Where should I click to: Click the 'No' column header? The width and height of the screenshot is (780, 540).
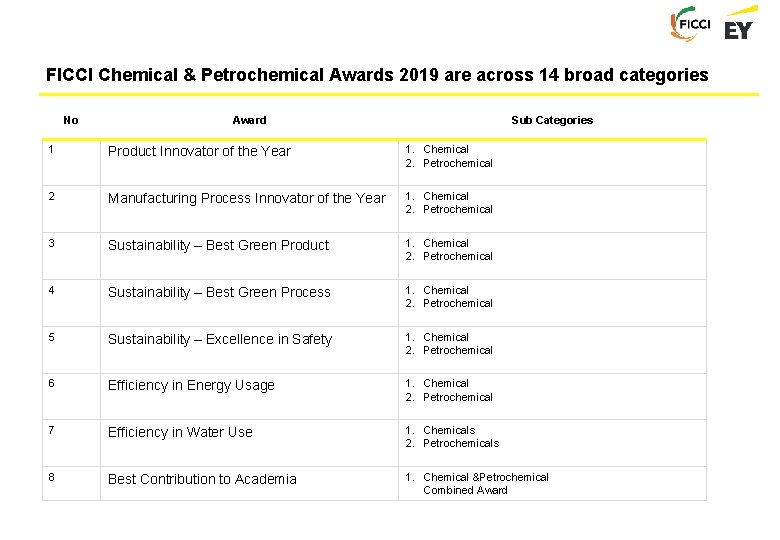[x=71, y=120]
